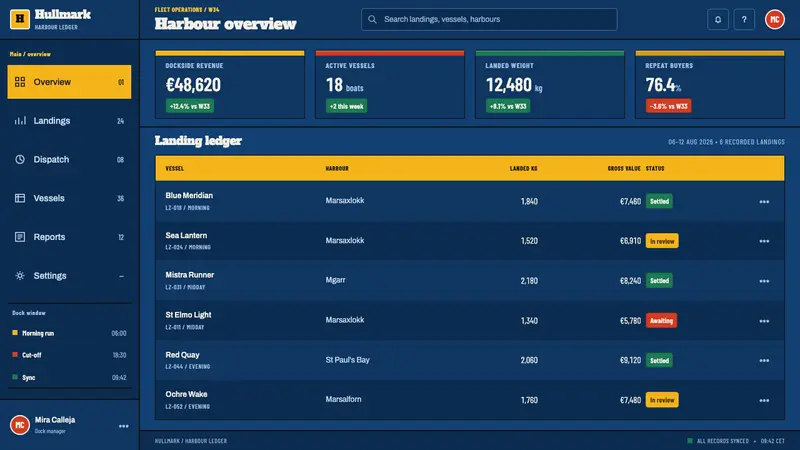Go to Reports in sidebar
The height and width of the screenshot is (450, 800).
point(69,237)
